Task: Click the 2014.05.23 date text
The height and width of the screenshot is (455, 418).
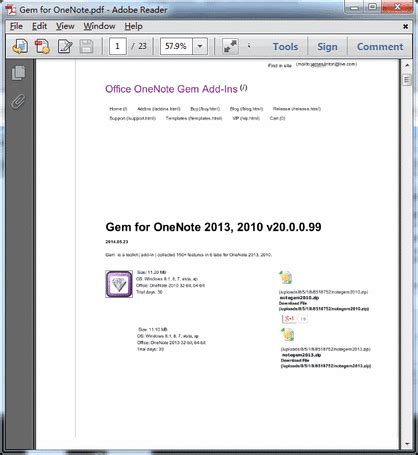Action: [117, 242]
